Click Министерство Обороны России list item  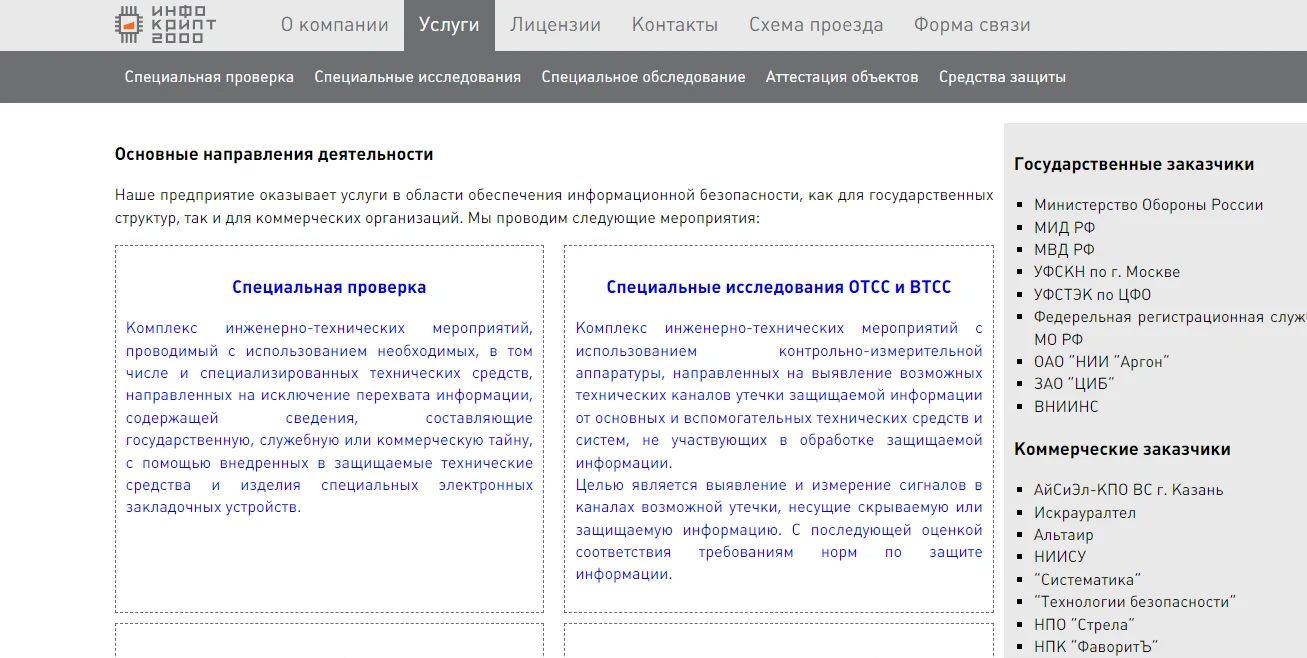pyautogui.click(x=1149, y=205)
